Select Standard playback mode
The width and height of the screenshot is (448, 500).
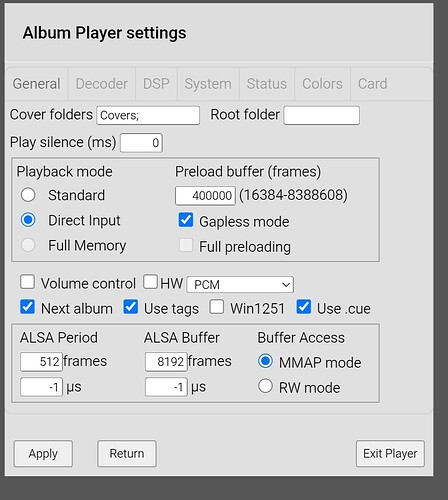pos(28,195)
